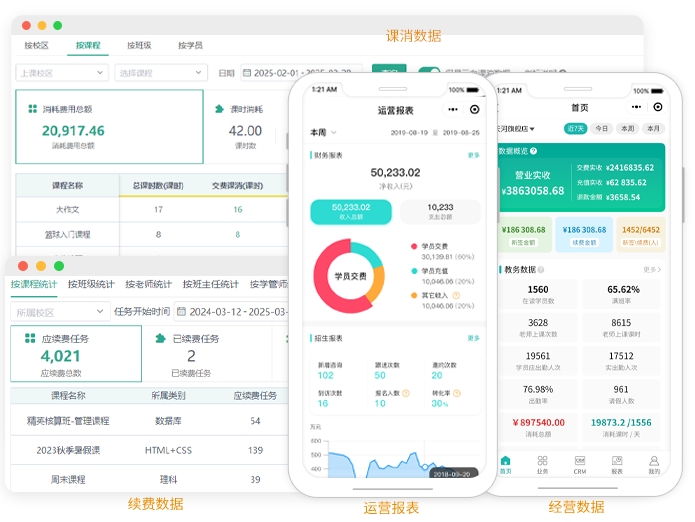Click the green icon beside 课时消耗

point(219,109)
